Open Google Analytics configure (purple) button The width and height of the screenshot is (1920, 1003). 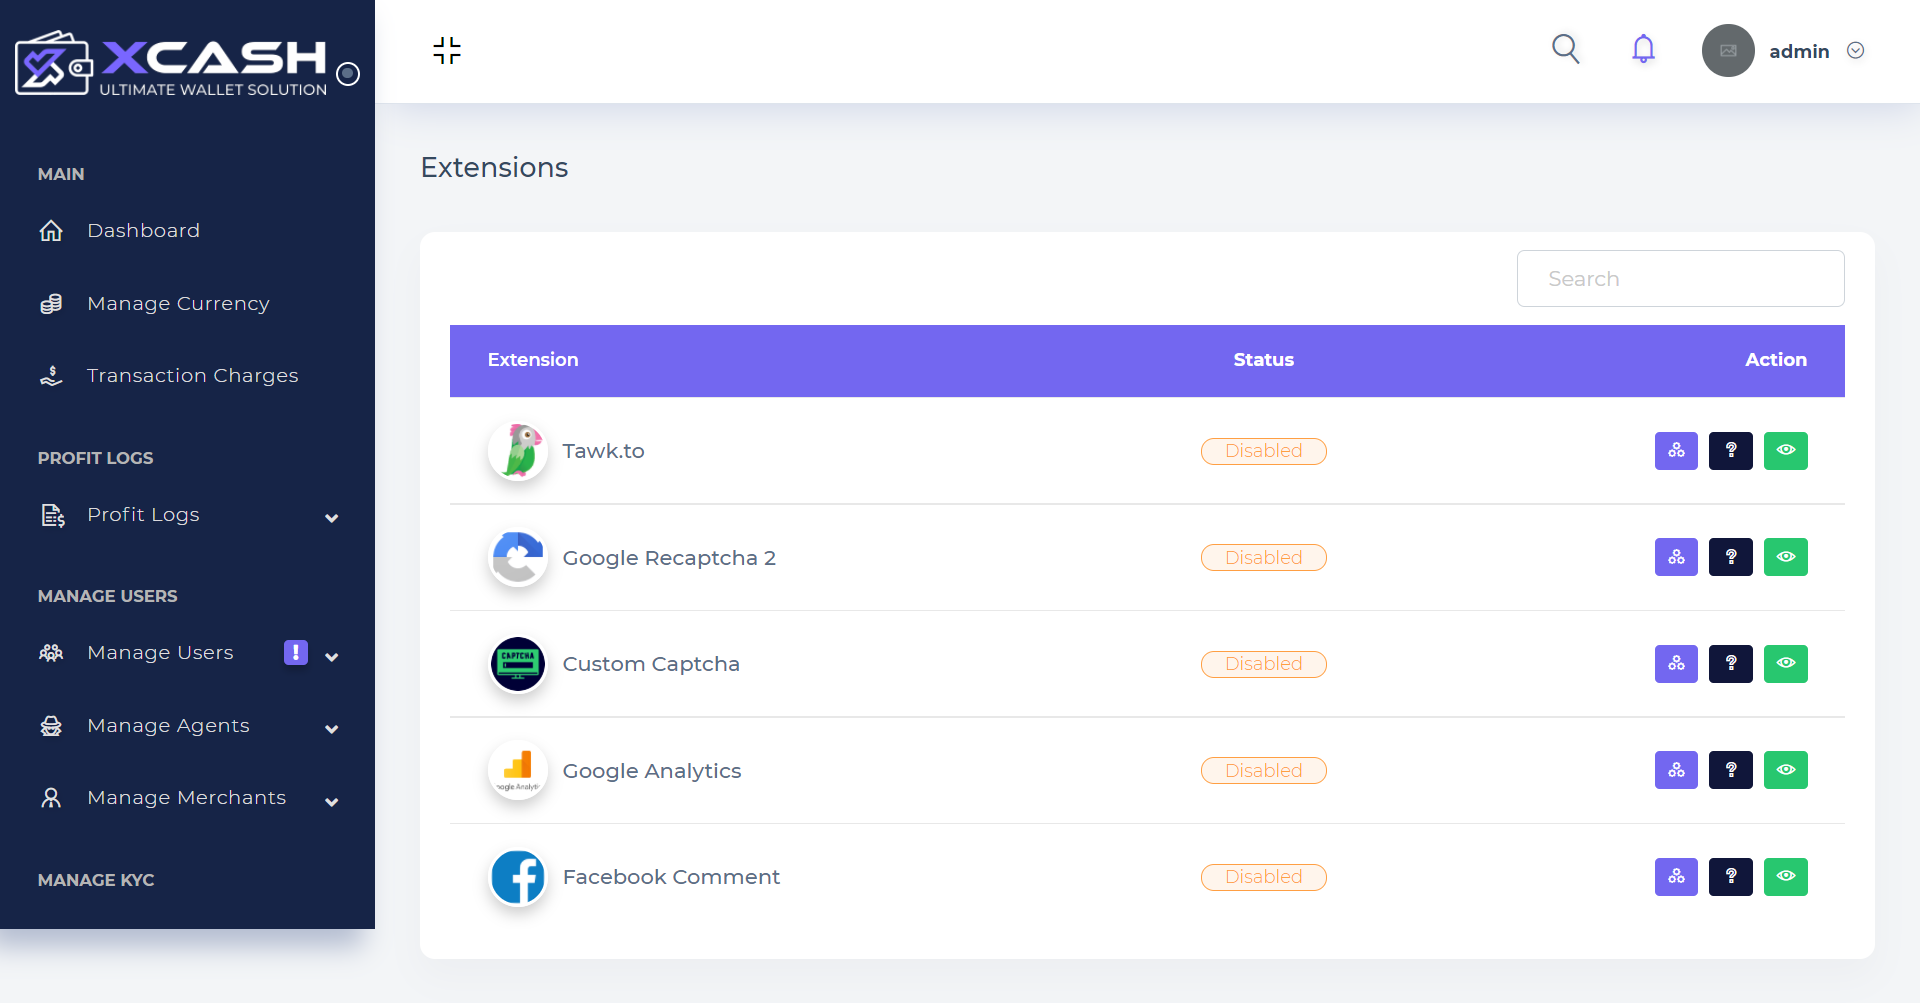tap(1676, 770)
